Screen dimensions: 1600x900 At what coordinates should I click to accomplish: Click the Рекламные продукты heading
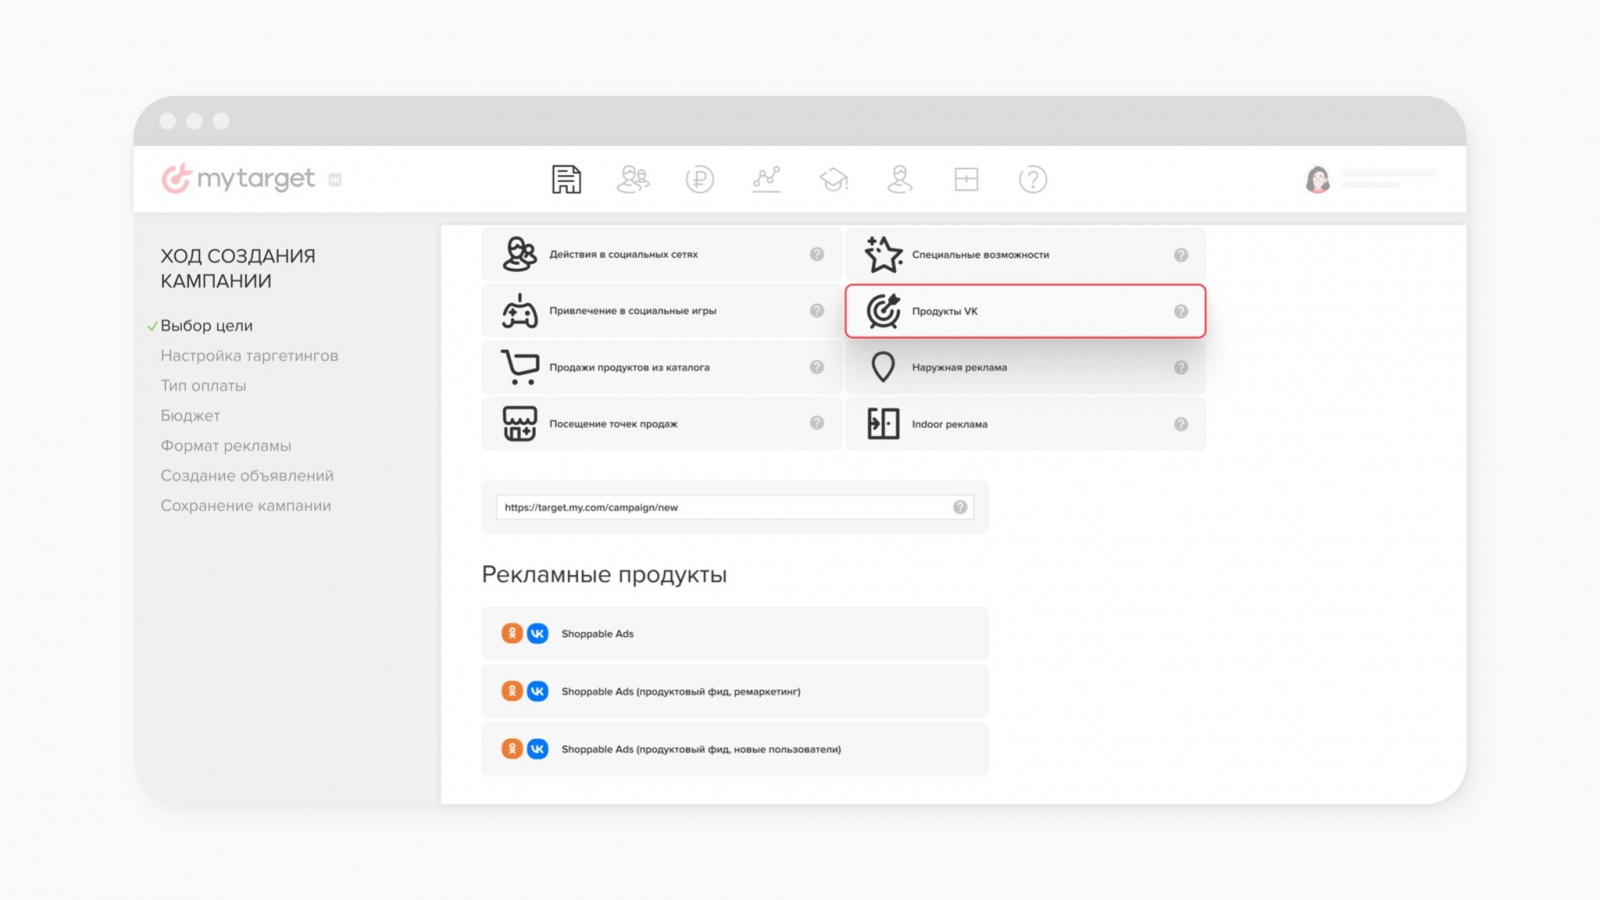pyautogui.click(x=604, y=575)
